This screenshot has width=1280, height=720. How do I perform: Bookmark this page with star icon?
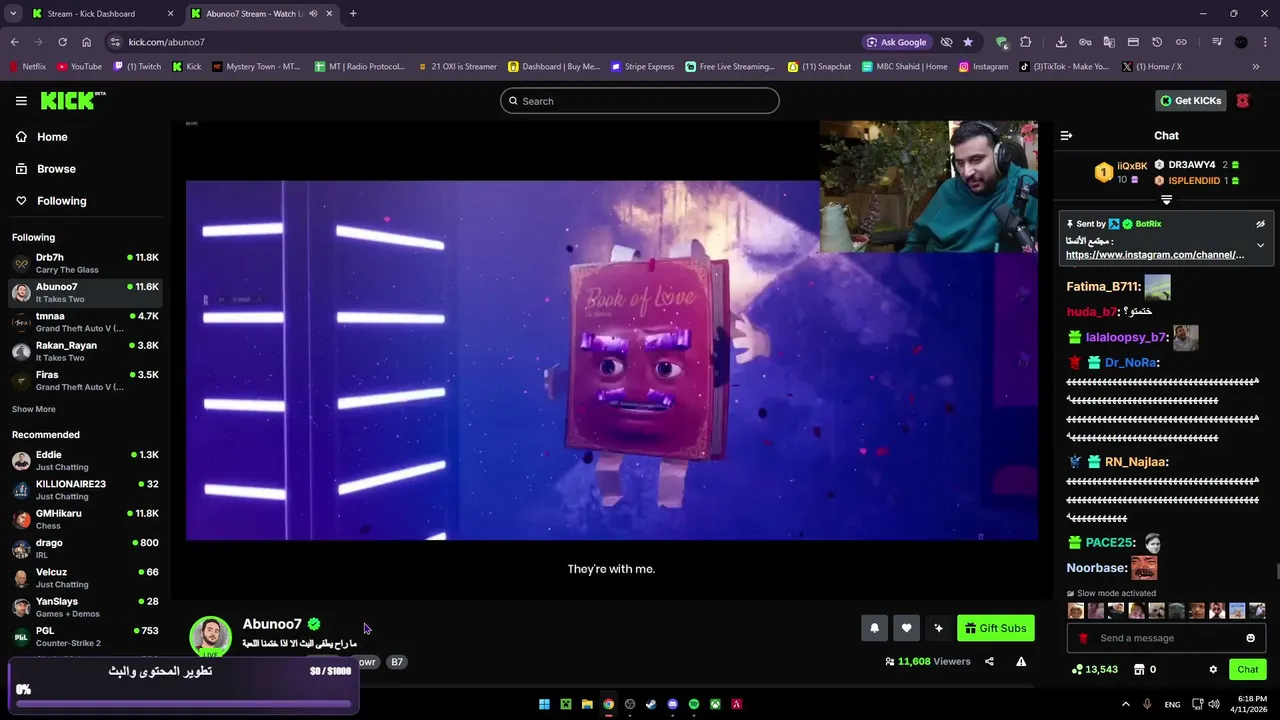tap(968, 42)
